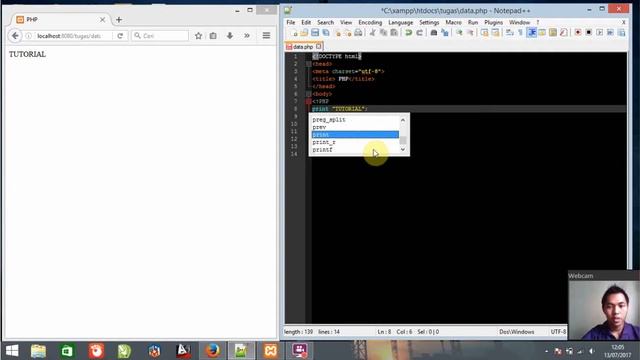Click the Redo arrow icon
Viewport: 640px width, 360px height.
tap(419, 33)
